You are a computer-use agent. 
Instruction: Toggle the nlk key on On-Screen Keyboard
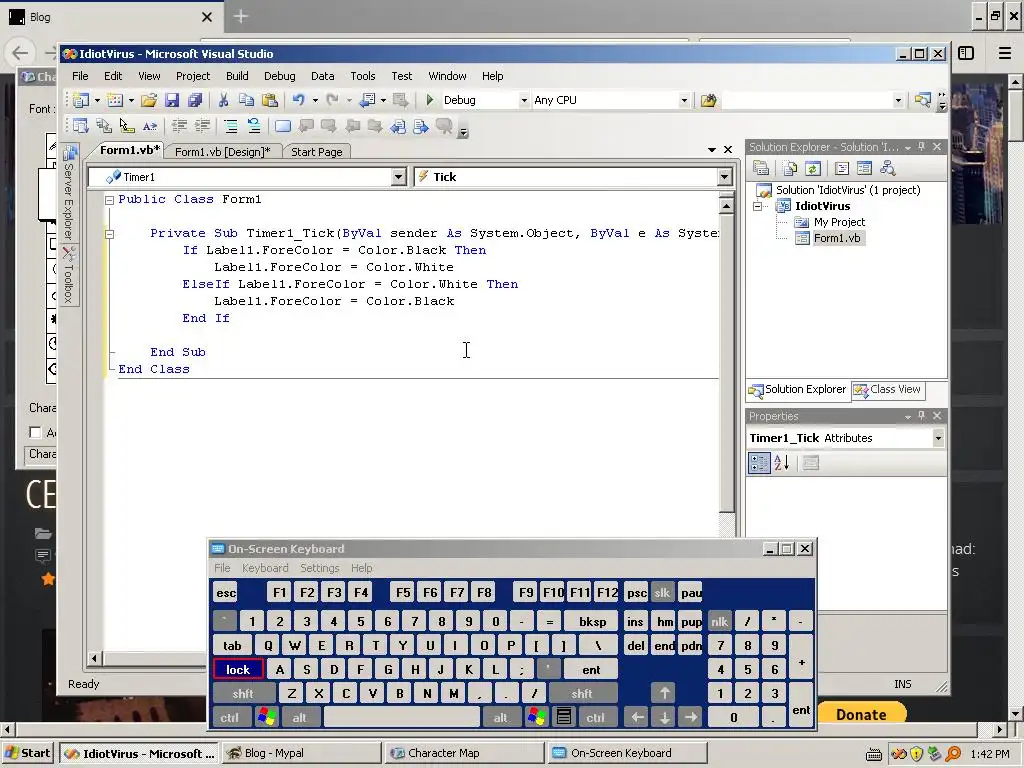pos(720,622)
